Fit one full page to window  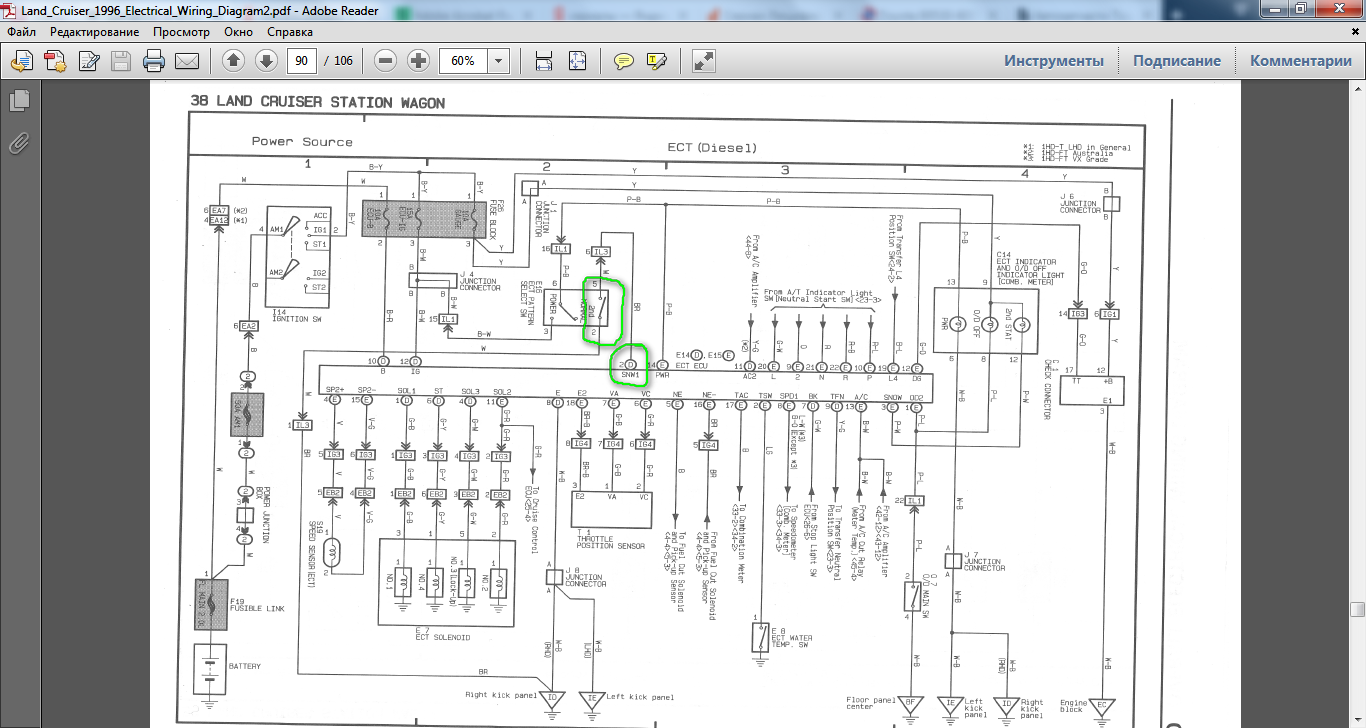tap(577, 61)
